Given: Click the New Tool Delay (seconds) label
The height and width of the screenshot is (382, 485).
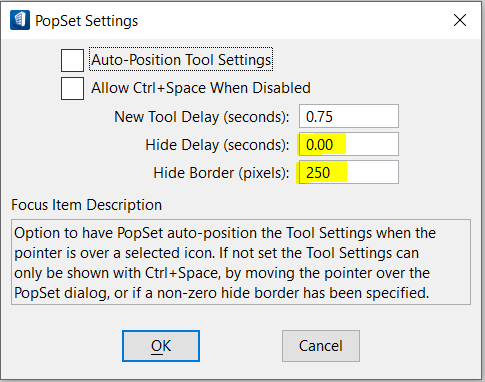Looking at the screenshot, I should 201,117.
